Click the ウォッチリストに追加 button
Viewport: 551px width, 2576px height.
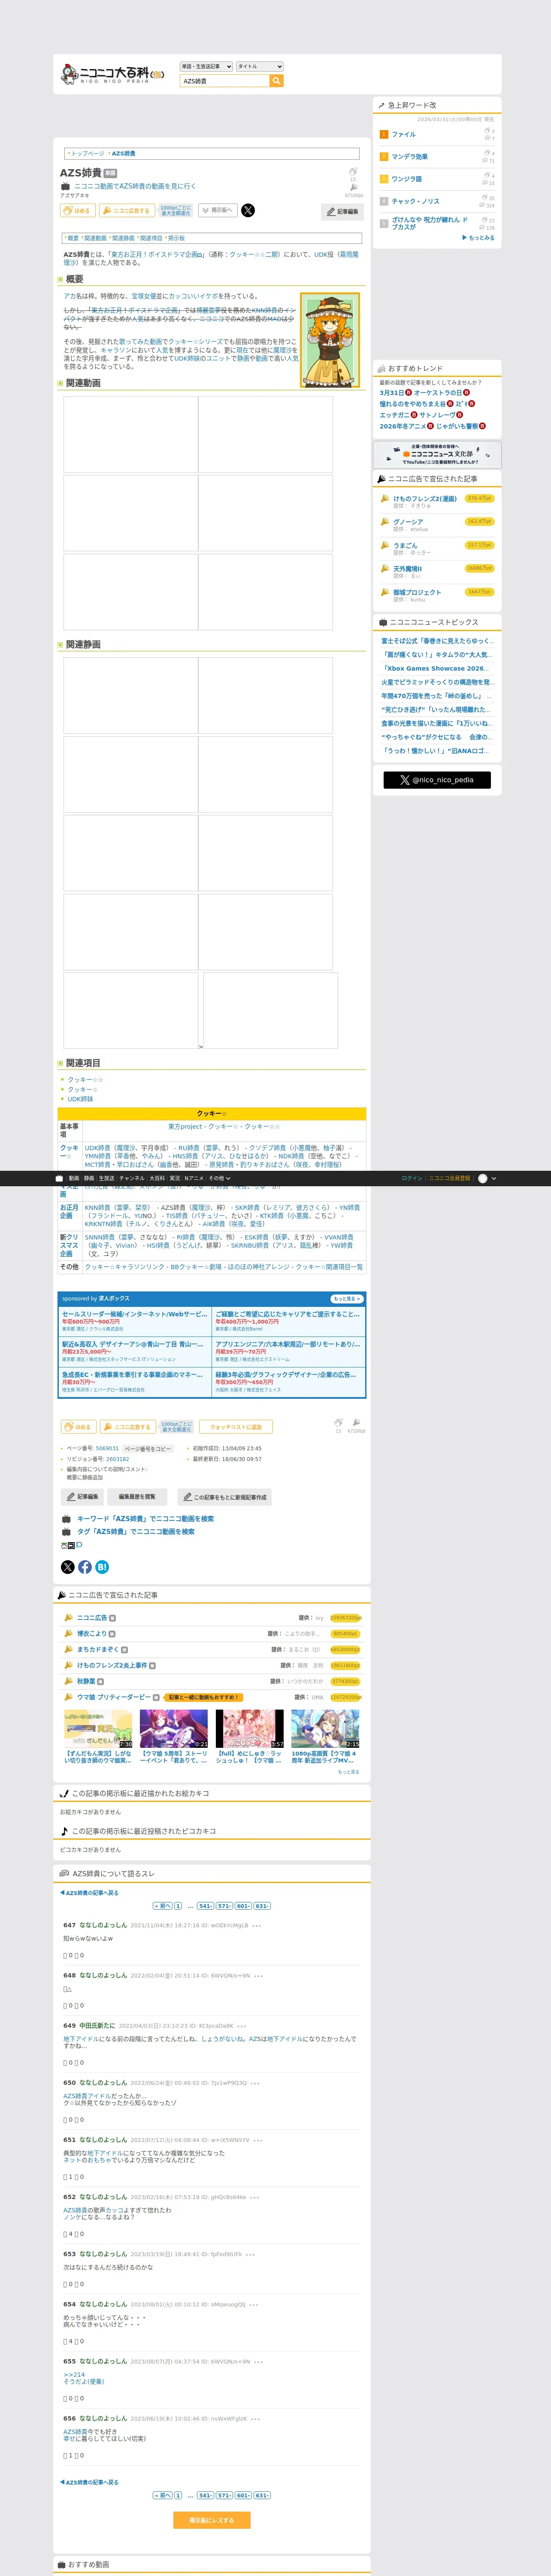[x=236, y=1427]
